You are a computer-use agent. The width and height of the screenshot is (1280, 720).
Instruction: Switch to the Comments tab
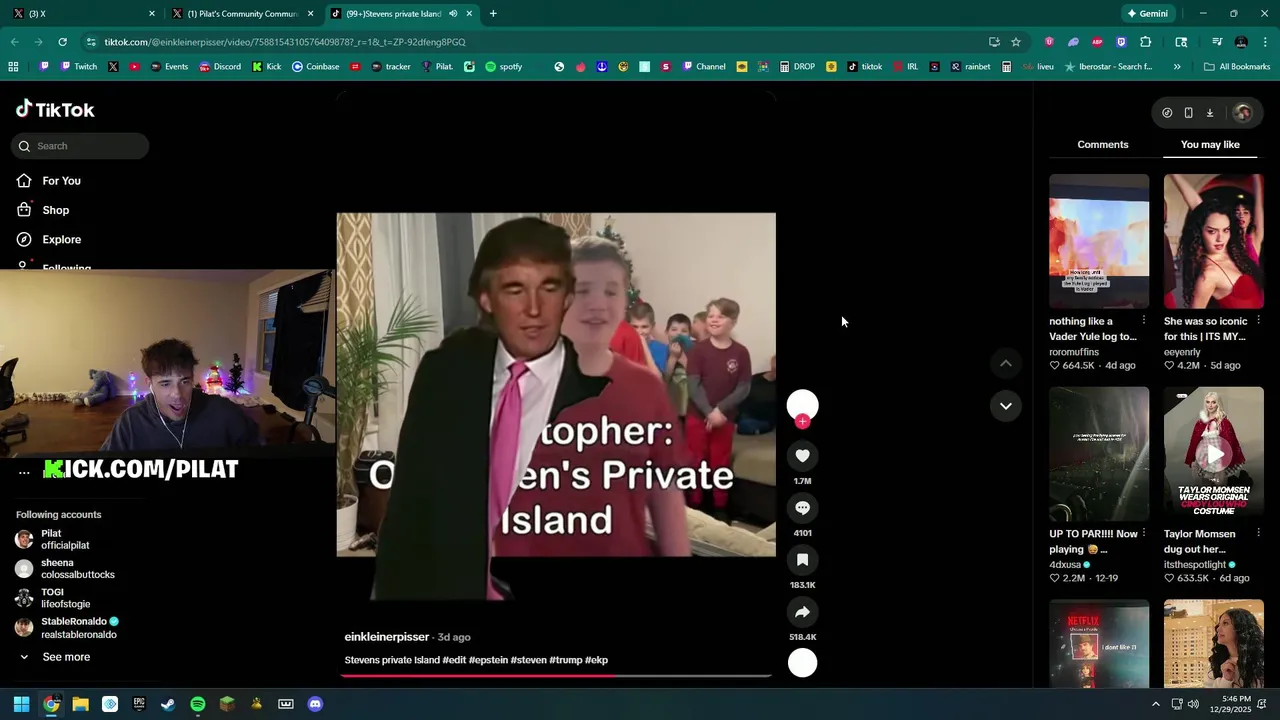coord(1103,145)
